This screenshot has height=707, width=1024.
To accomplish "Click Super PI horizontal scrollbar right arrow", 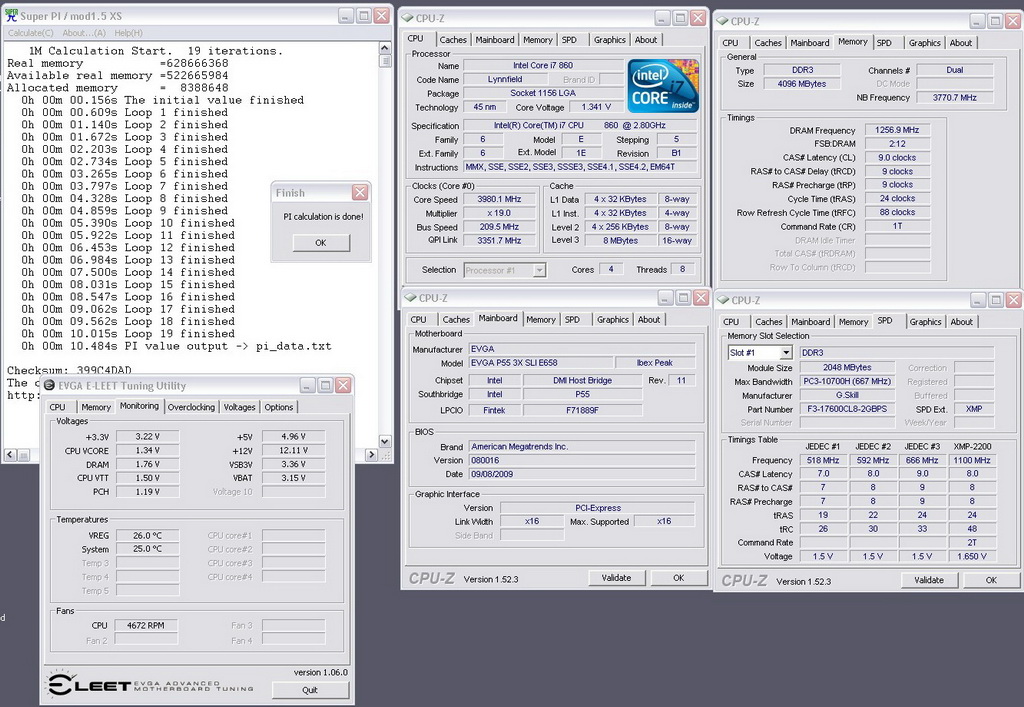I will tap(372, 455).
